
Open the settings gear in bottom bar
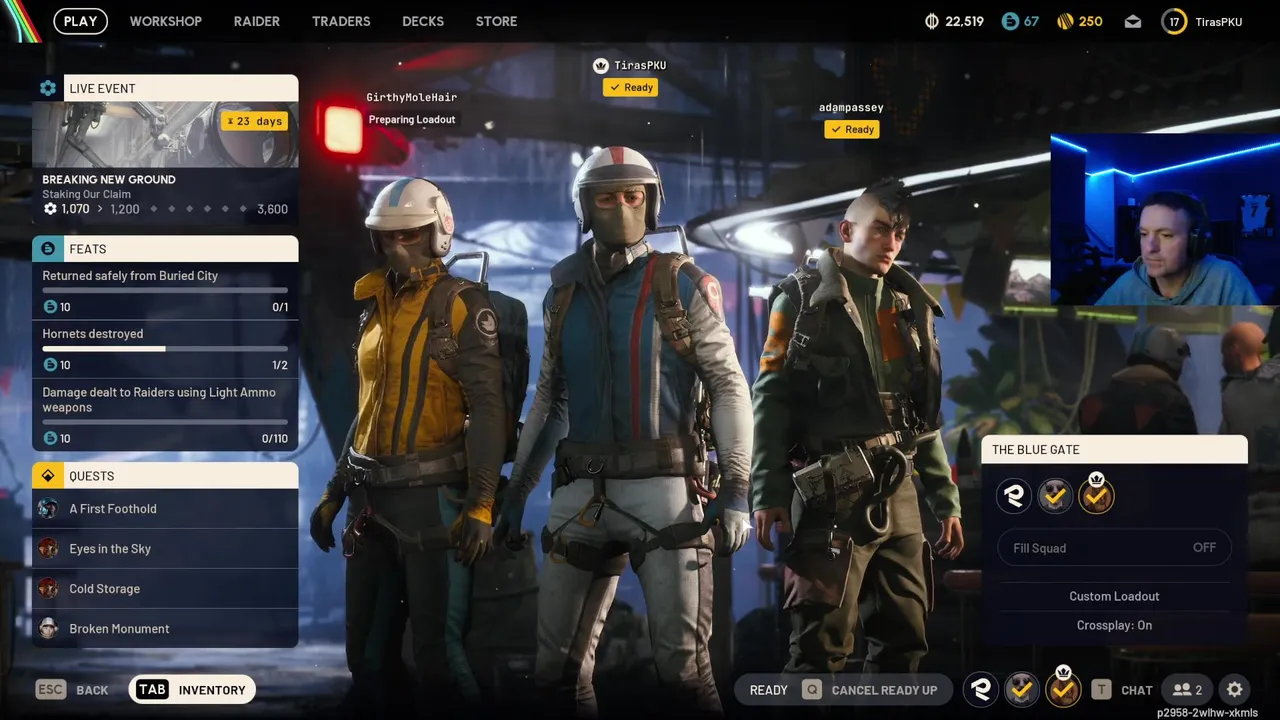click(x=1235, y=690)
